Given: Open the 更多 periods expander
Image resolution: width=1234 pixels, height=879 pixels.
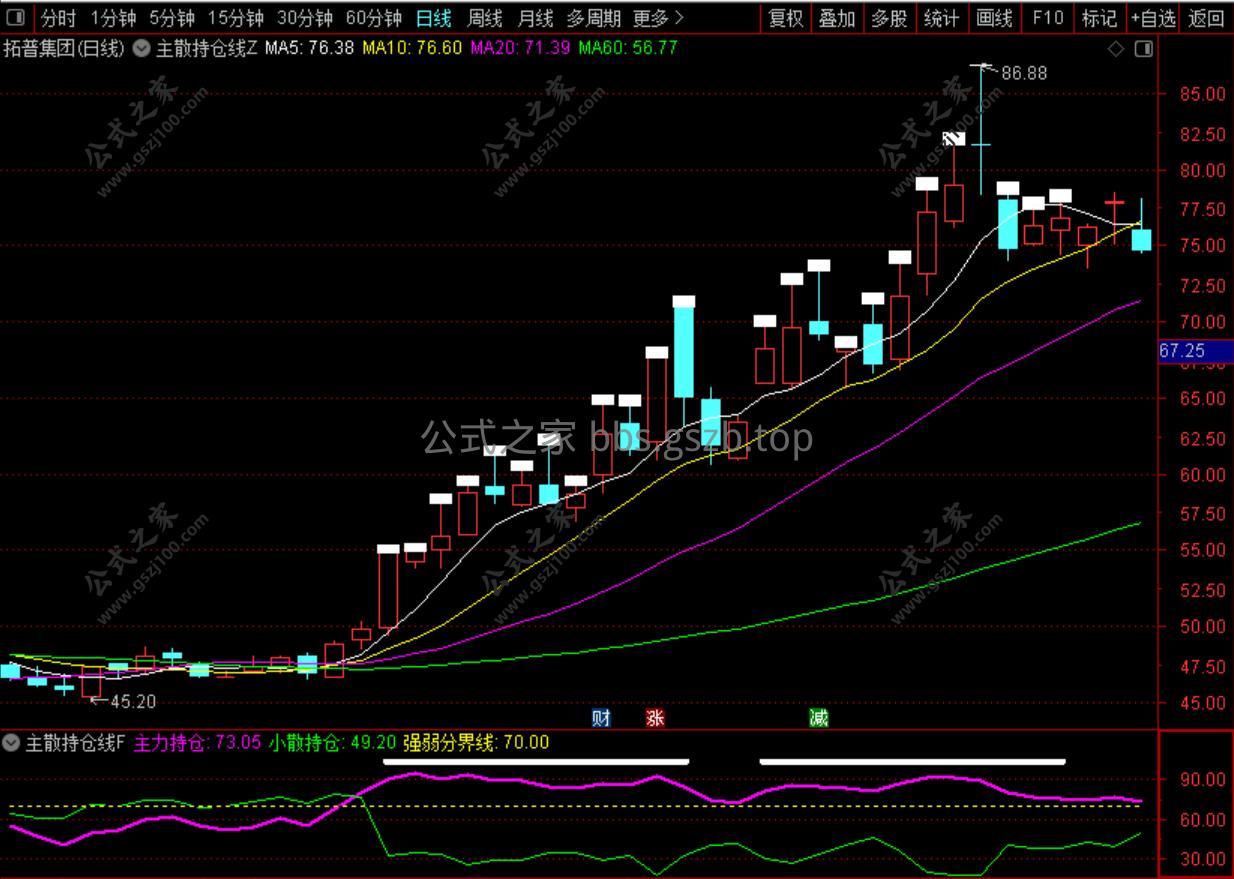Looking at the screenshot, I should coord(659,18).
